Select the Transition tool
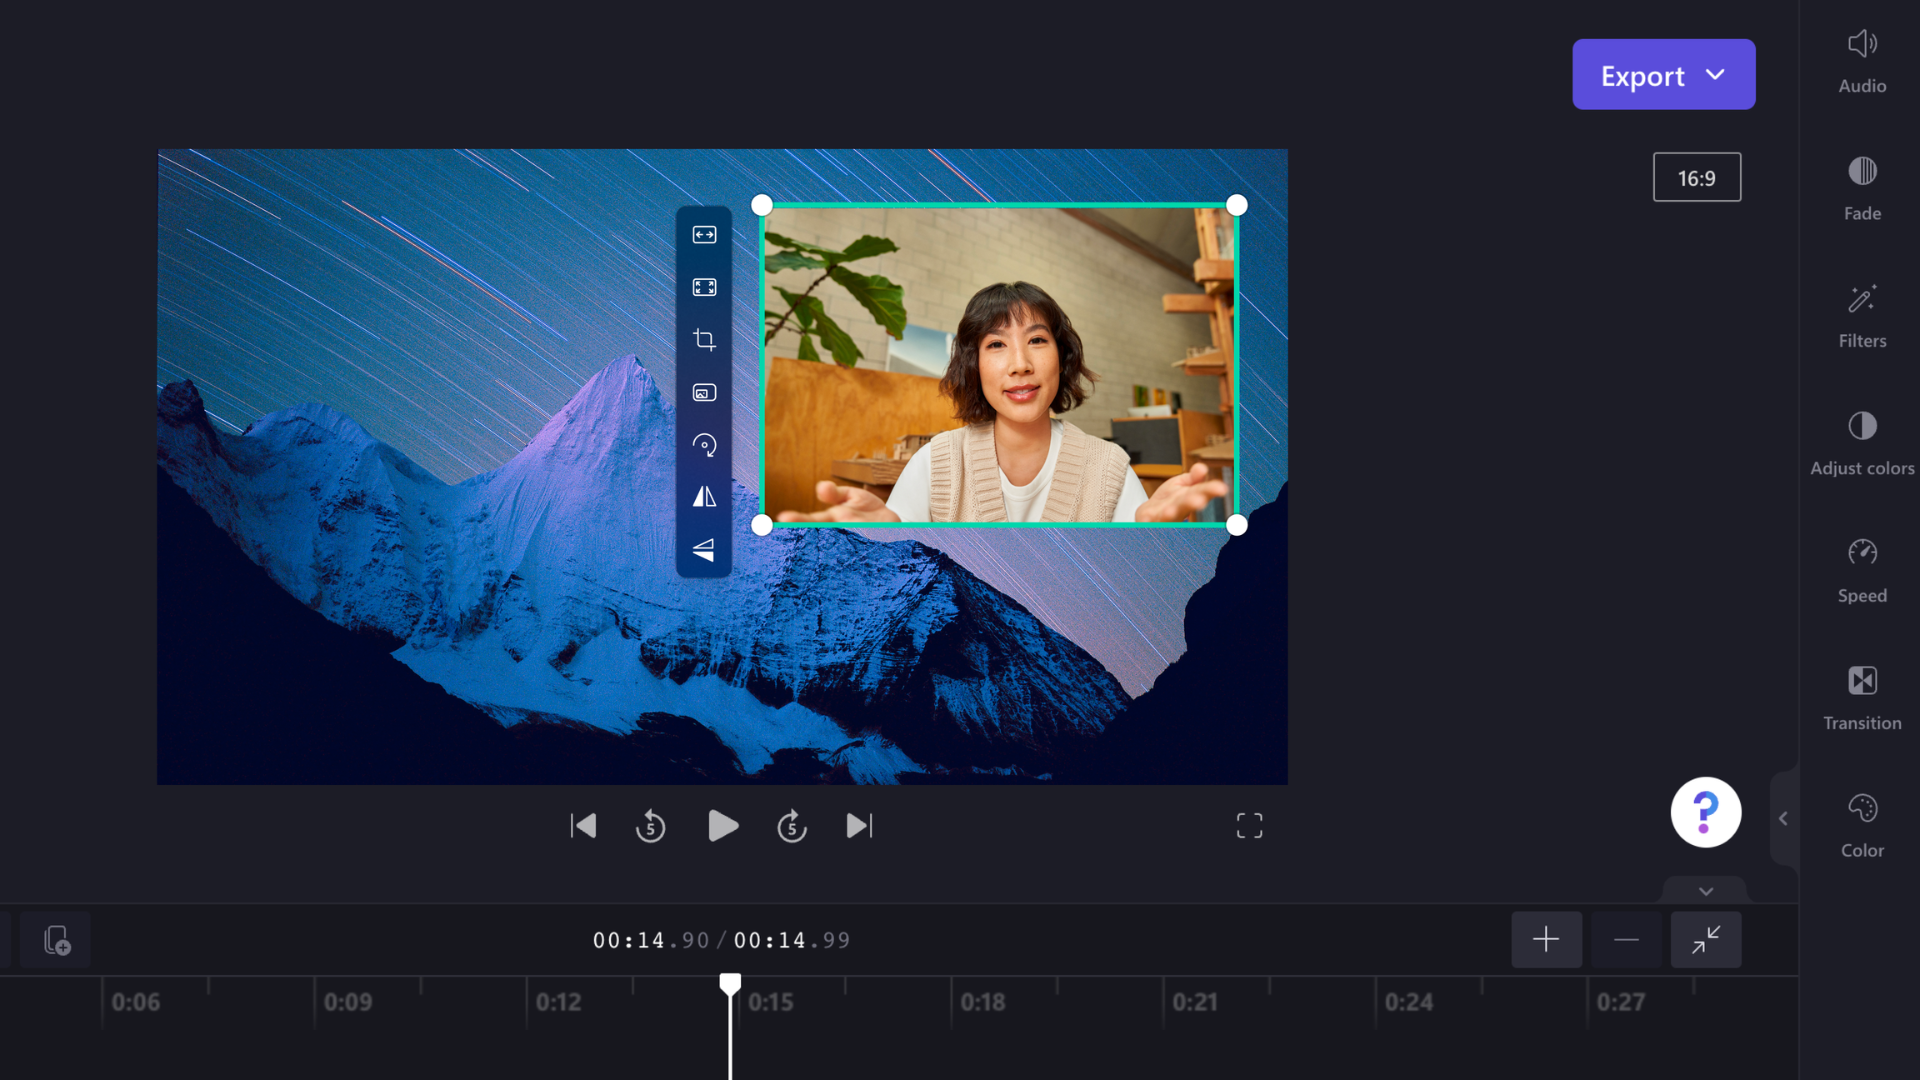1920x1080 pixels. pos(1862,696)
